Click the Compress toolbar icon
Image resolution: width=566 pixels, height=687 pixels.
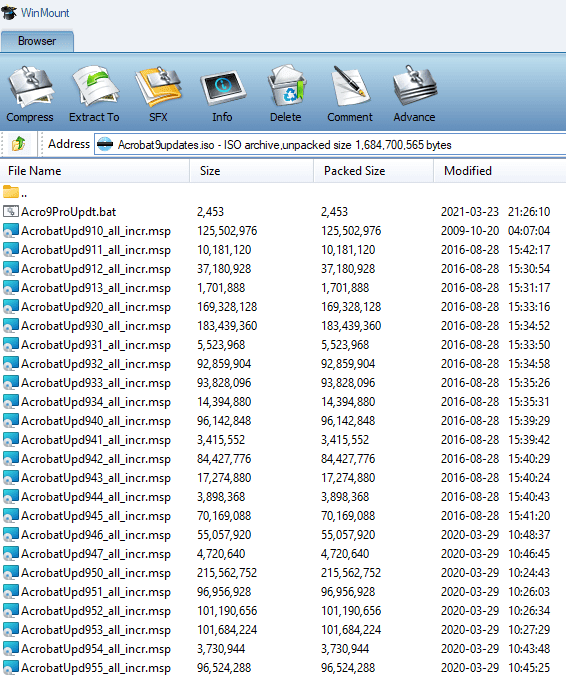pyautogui.click(x=31, y=87)
